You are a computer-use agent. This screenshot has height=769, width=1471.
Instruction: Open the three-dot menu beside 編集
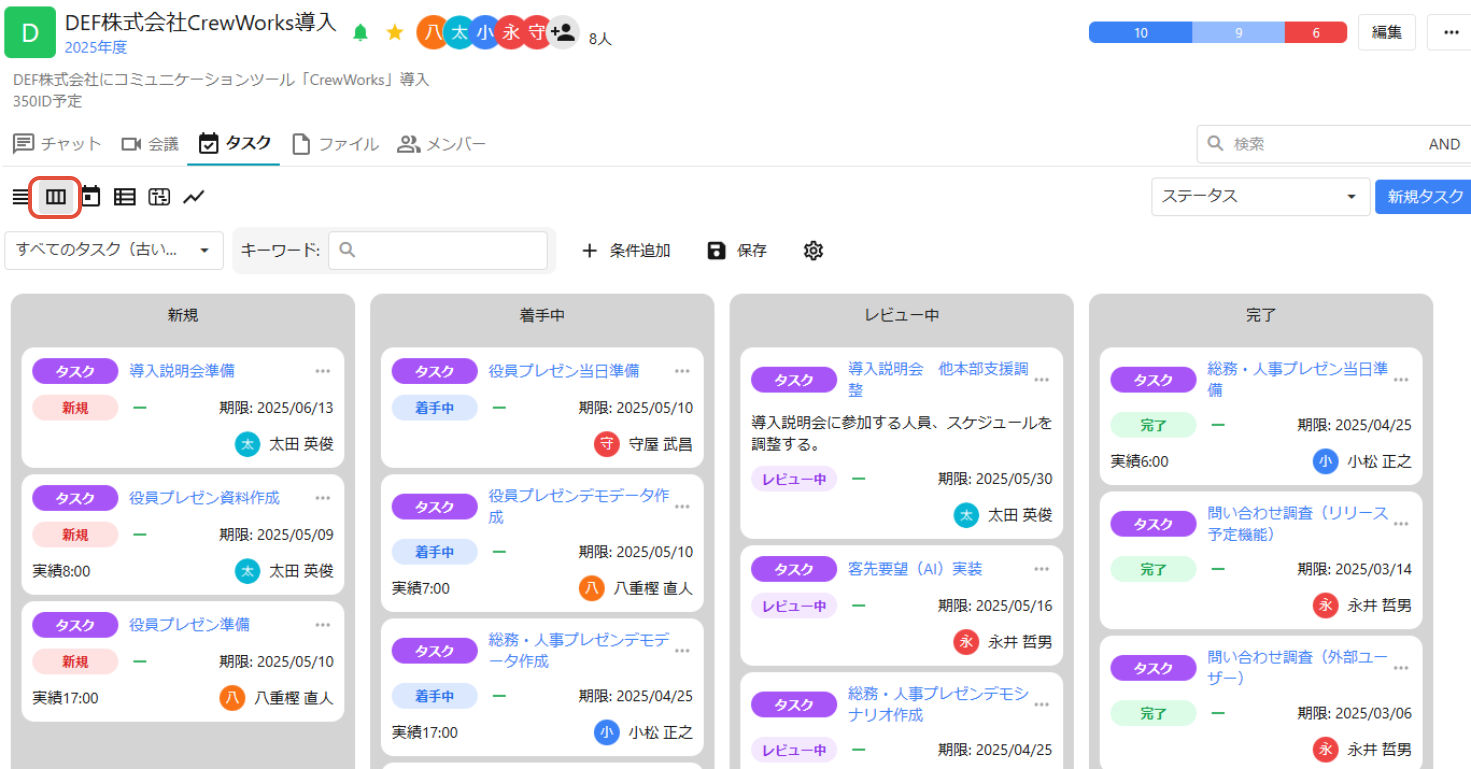(1451, 32)
